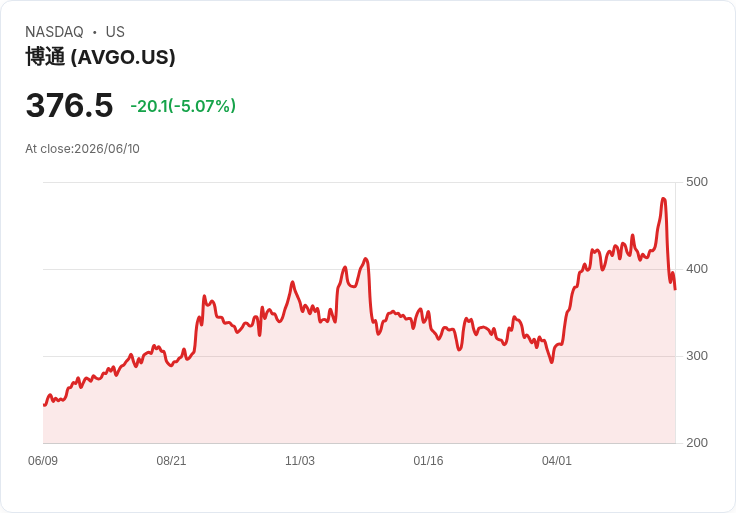Click the 11/03 date axis label
Viewport: 736px width, 513px height.
click(299, 461)
